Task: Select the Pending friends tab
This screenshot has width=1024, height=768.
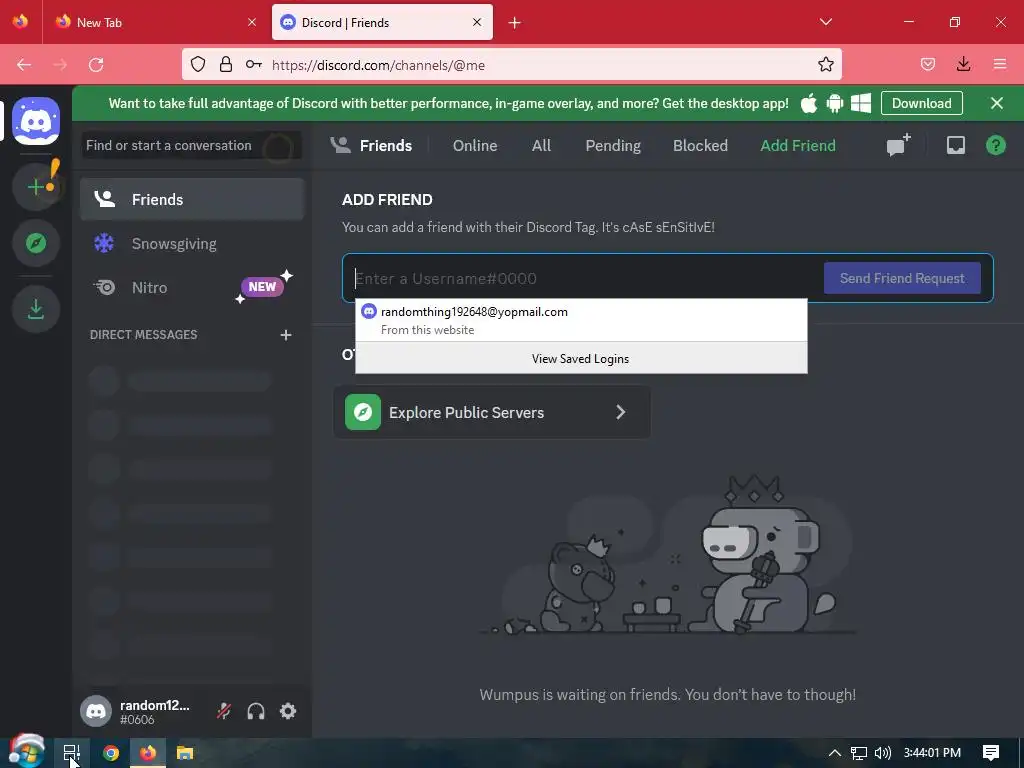Action: [x=613, y=145]
